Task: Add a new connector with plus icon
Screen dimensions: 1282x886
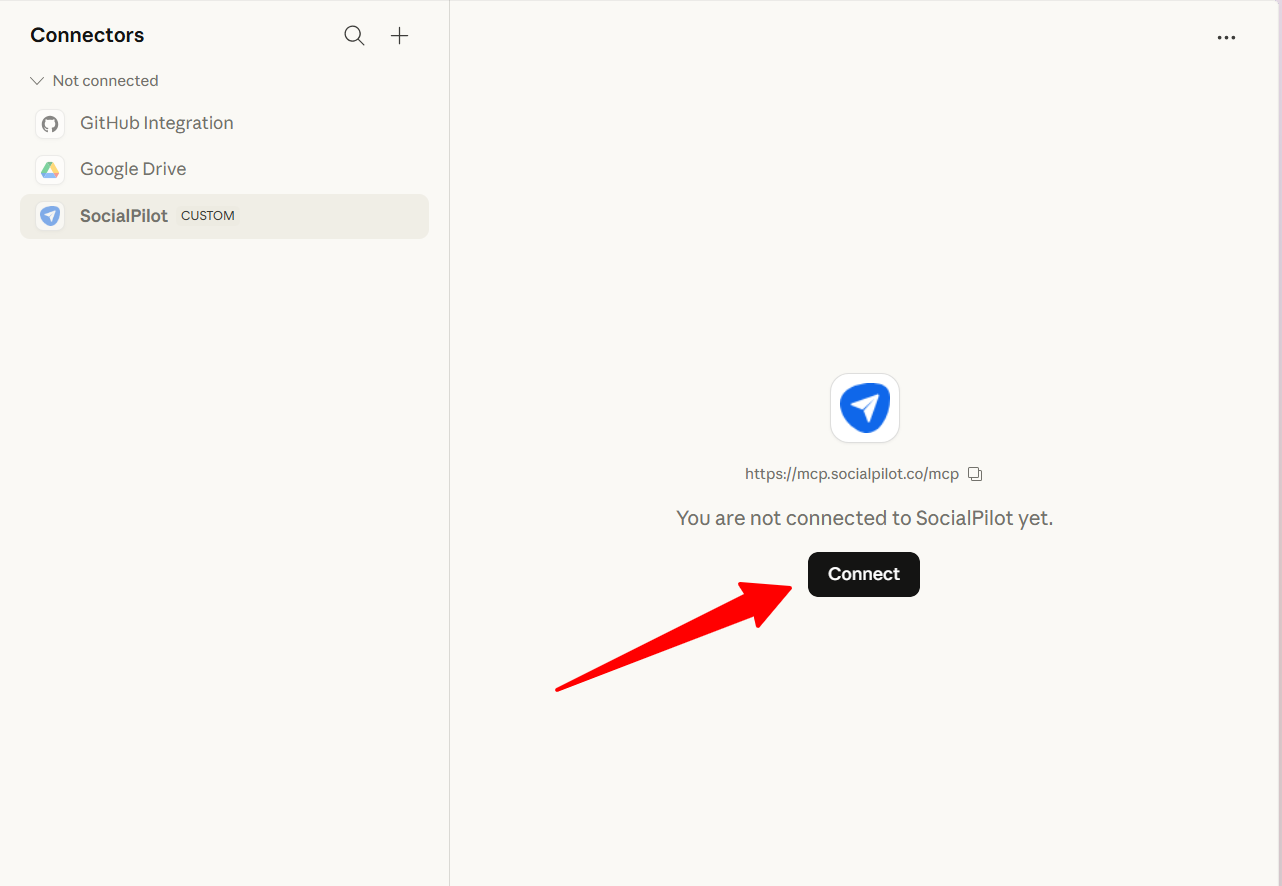Action: click(399, 36)
